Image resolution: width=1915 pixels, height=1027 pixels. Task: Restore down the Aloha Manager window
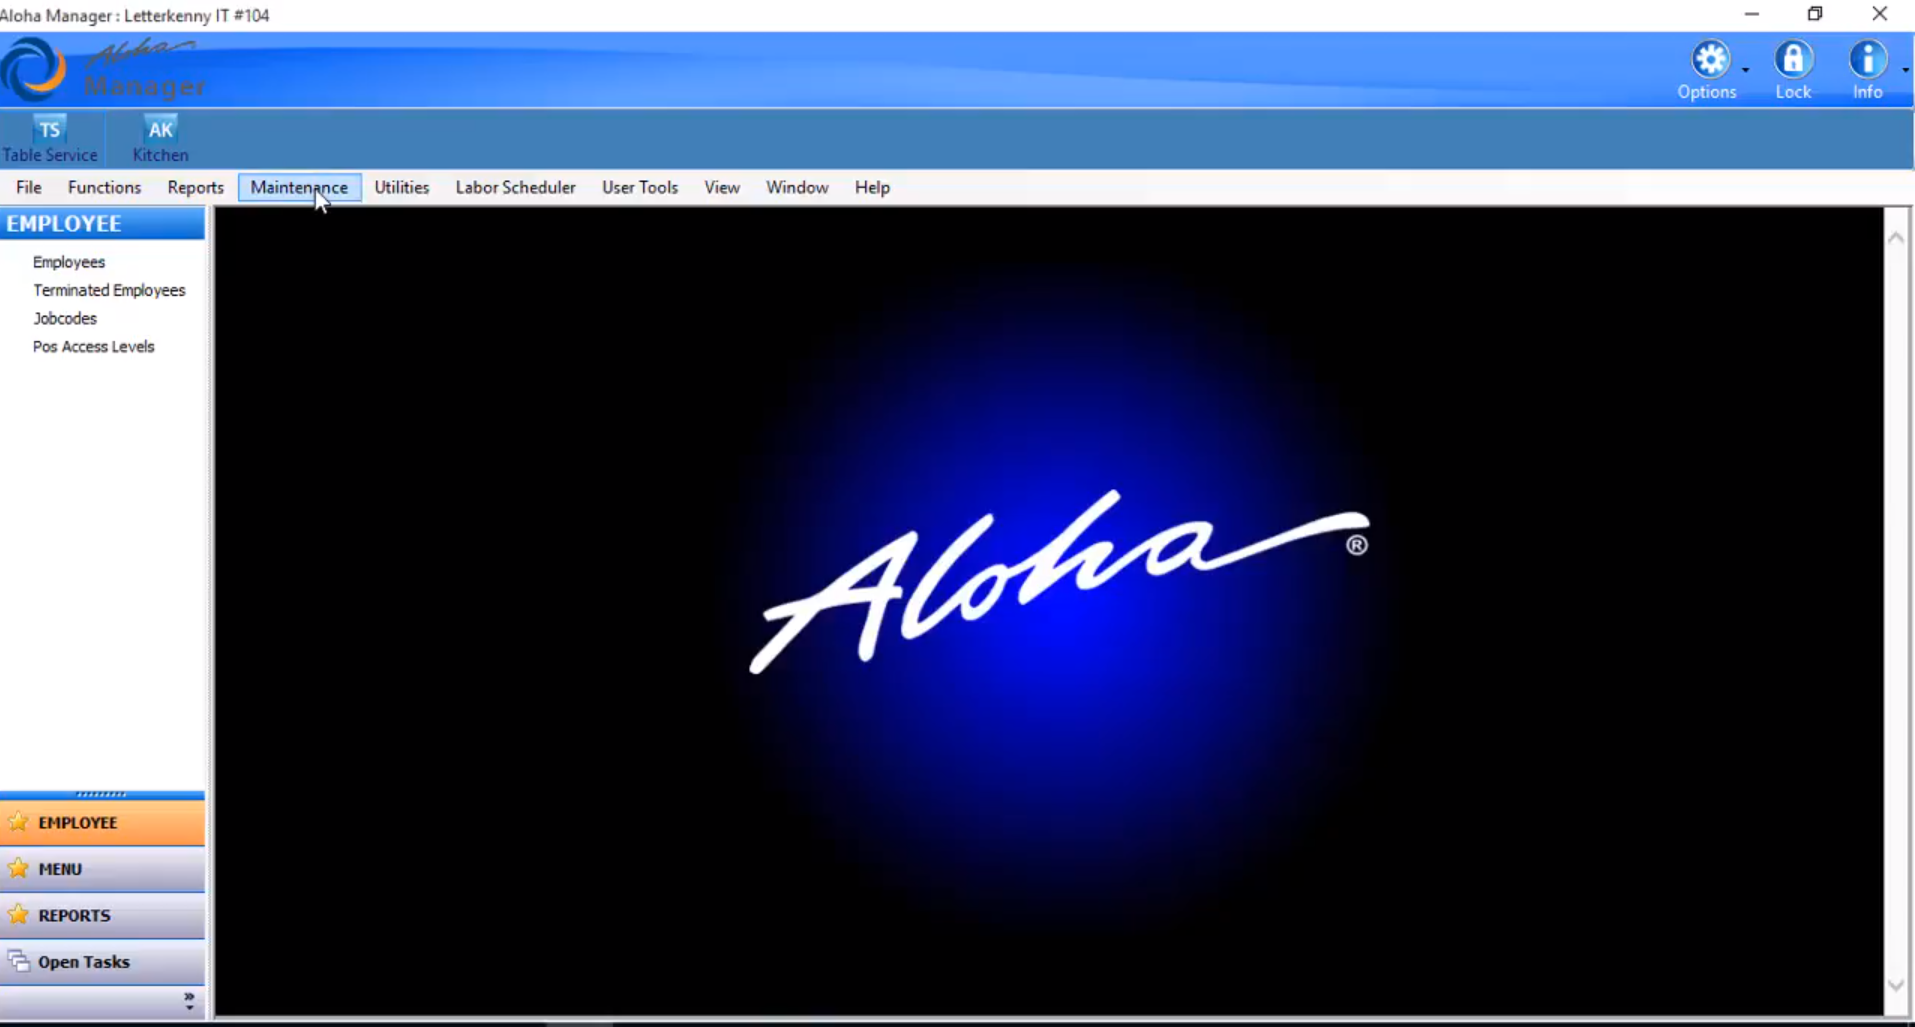[1815, 14]
